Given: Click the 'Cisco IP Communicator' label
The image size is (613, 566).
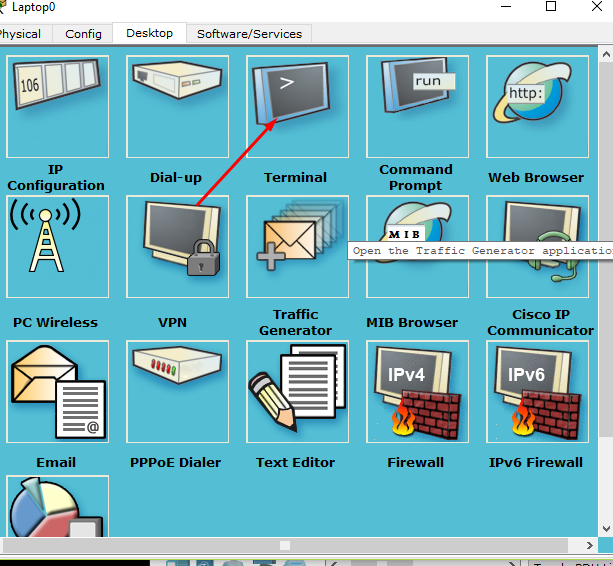Looking at the screenshot, I should (x=540, y=322).
